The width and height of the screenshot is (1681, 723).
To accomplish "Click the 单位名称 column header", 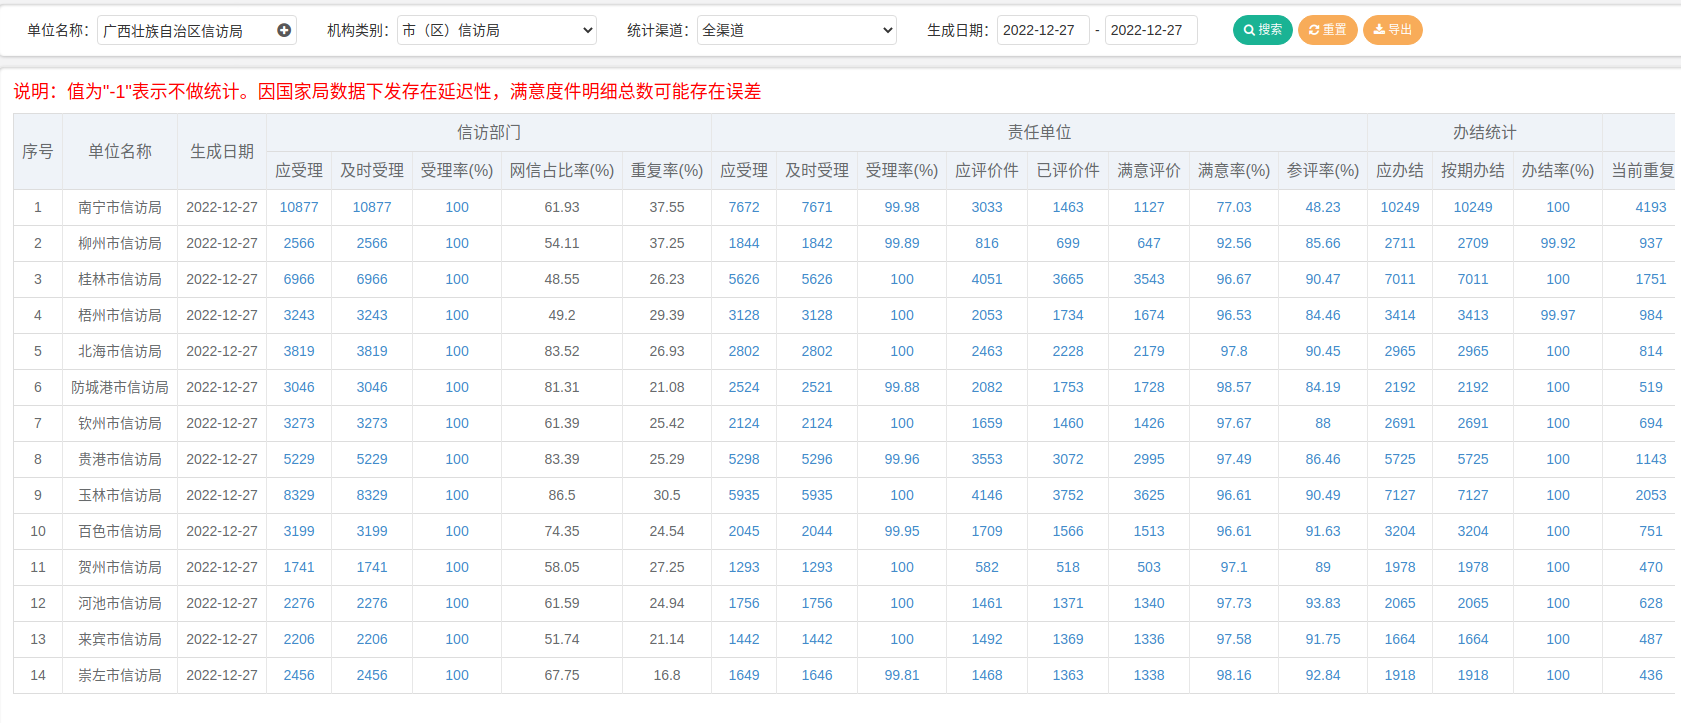I will (x=120, y=151).
